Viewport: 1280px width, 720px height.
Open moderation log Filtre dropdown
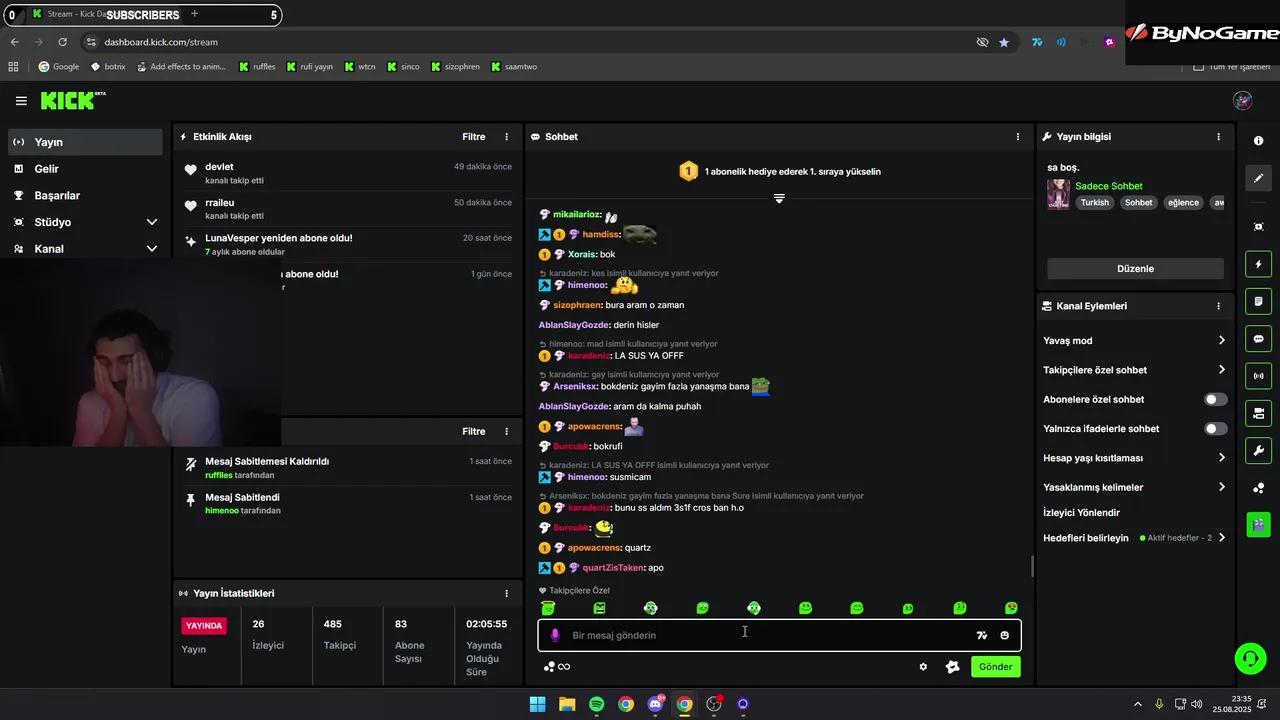click(x=474, y=432)
